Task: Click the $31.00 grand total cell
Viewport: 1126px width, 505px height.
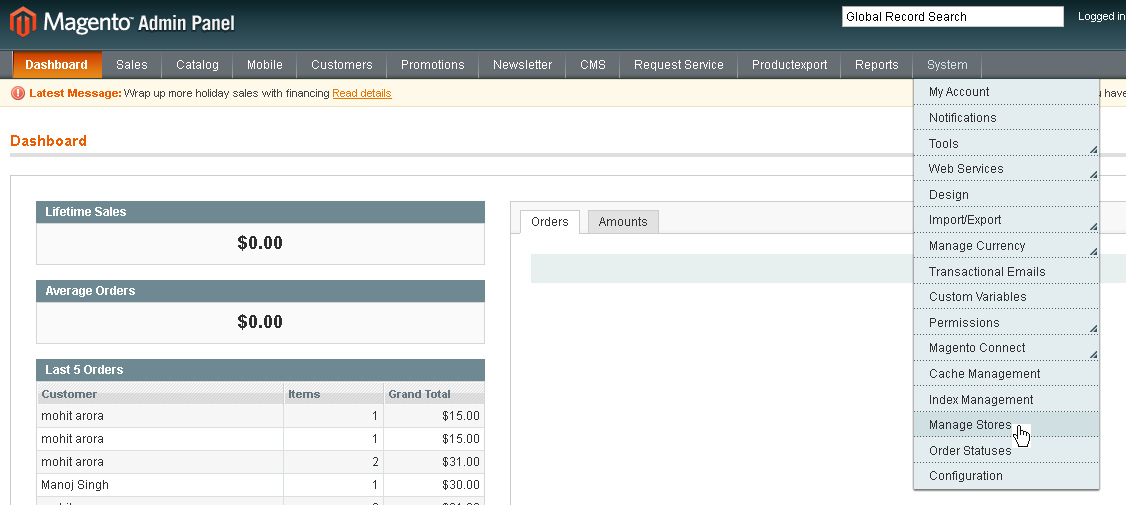Action: (x=434, y=462)
